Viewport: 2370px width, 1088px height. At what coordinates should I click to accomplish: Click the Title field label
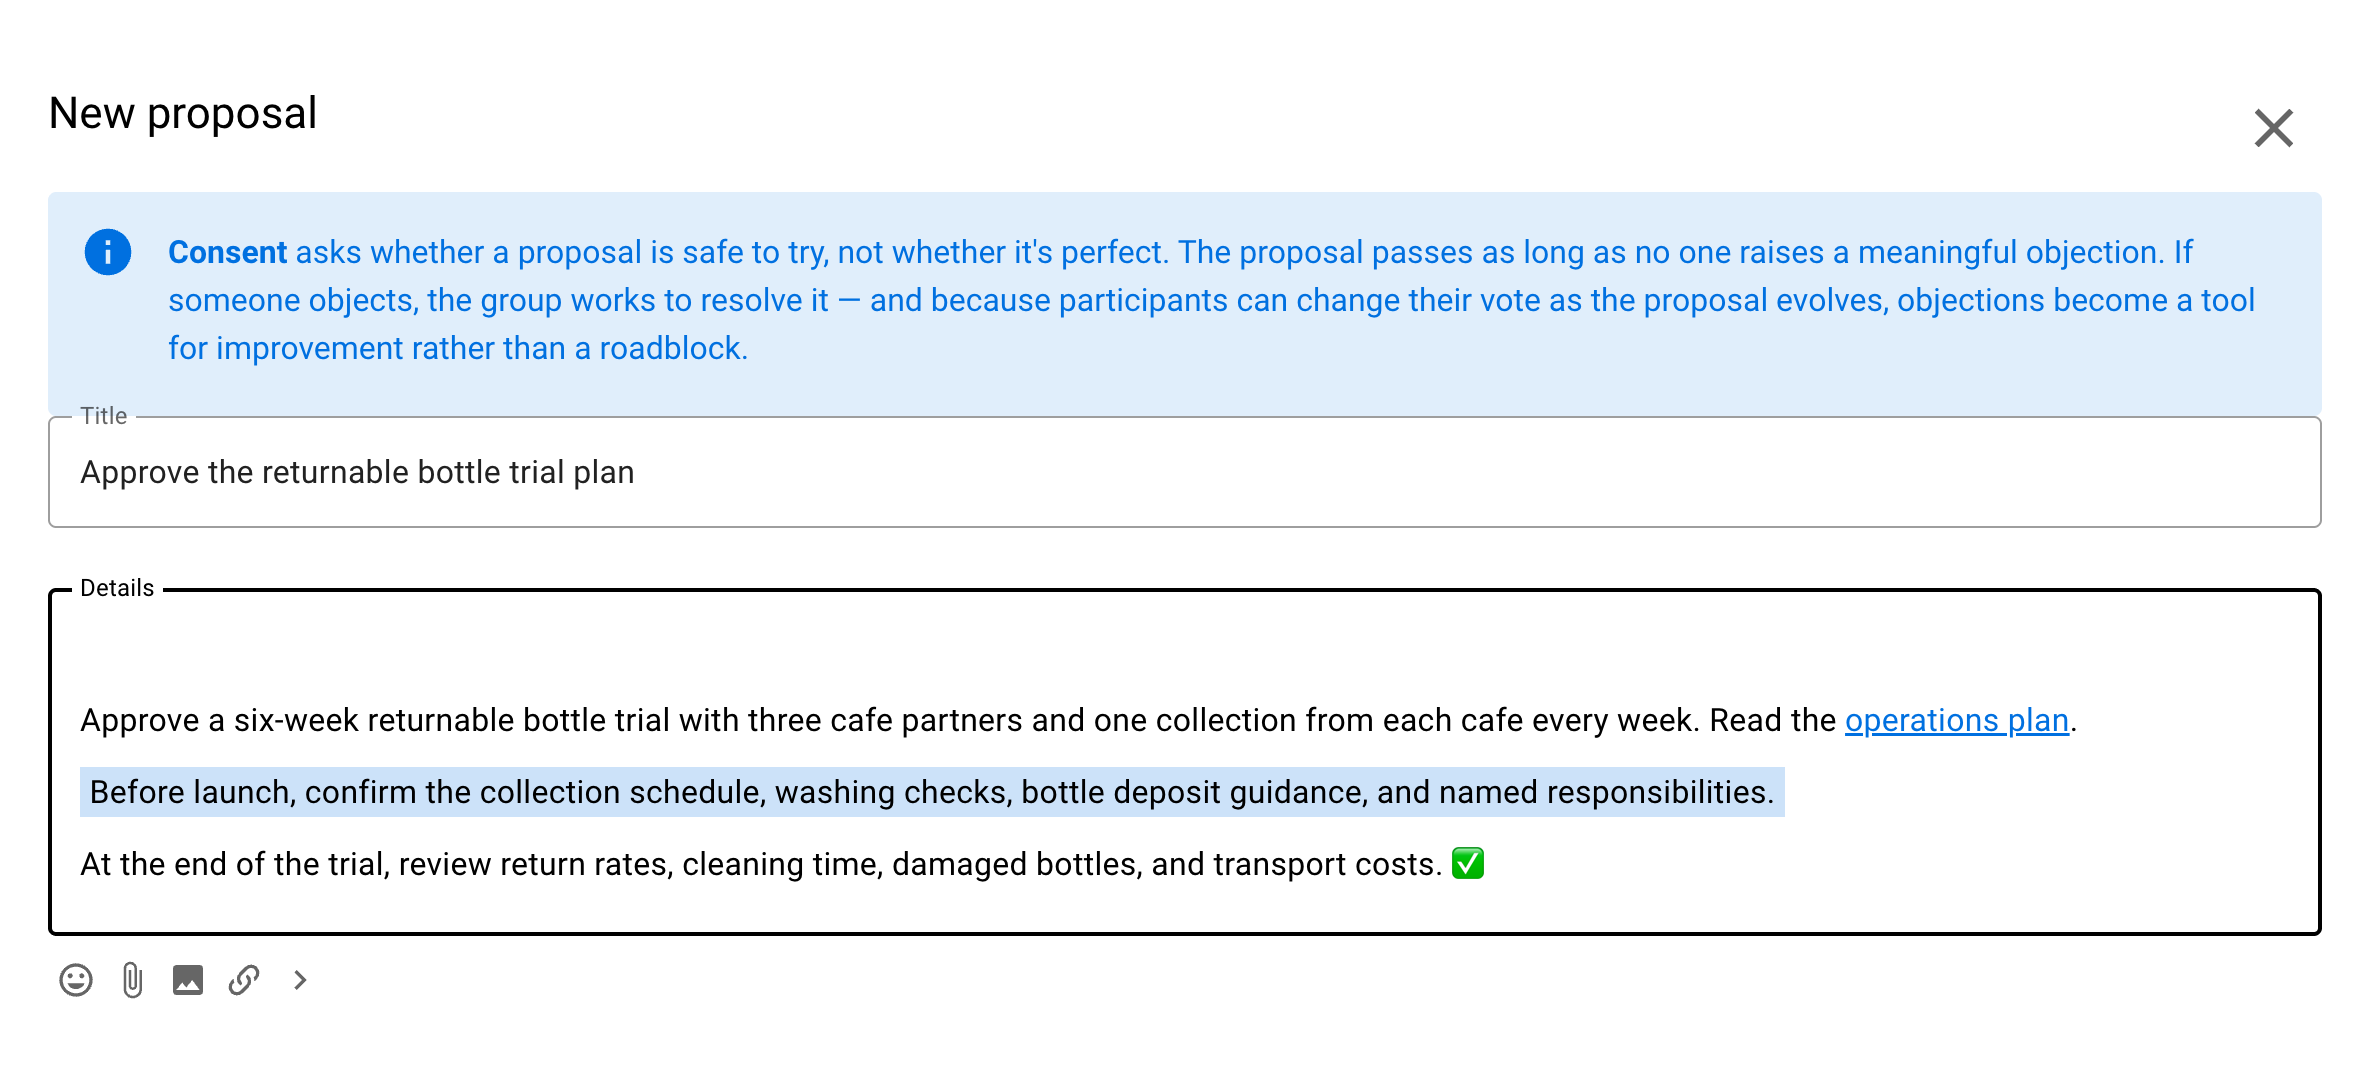[104, 416]
